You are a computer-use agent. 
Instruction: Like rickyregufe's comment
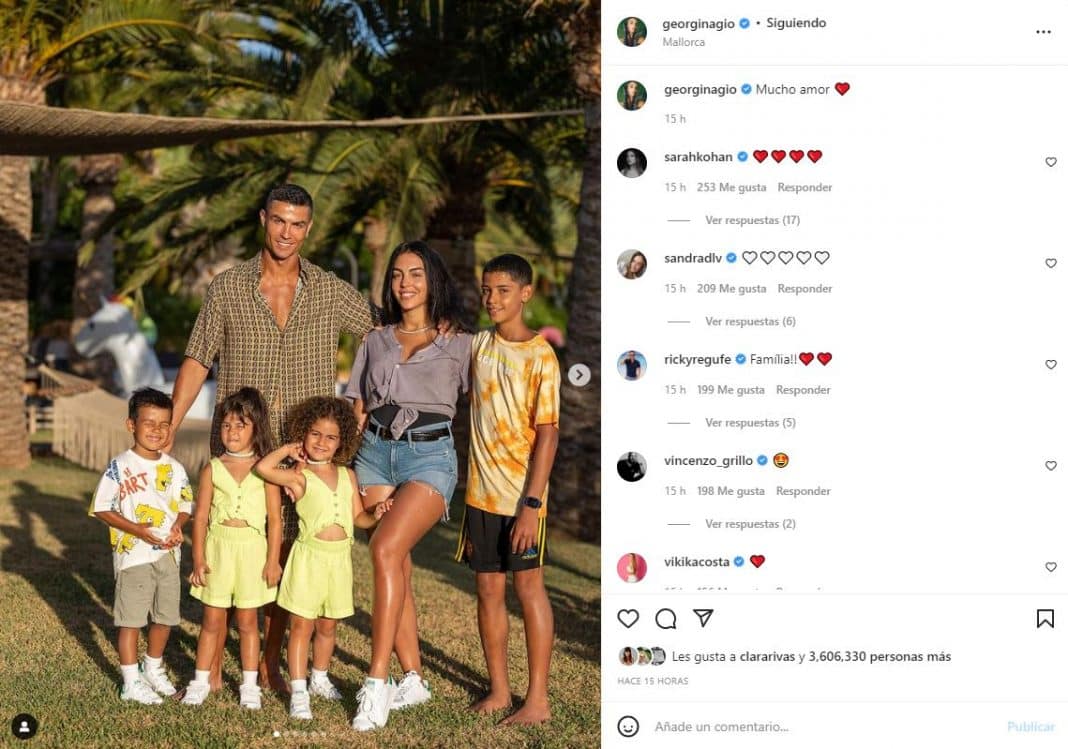tap(1051, 364)
